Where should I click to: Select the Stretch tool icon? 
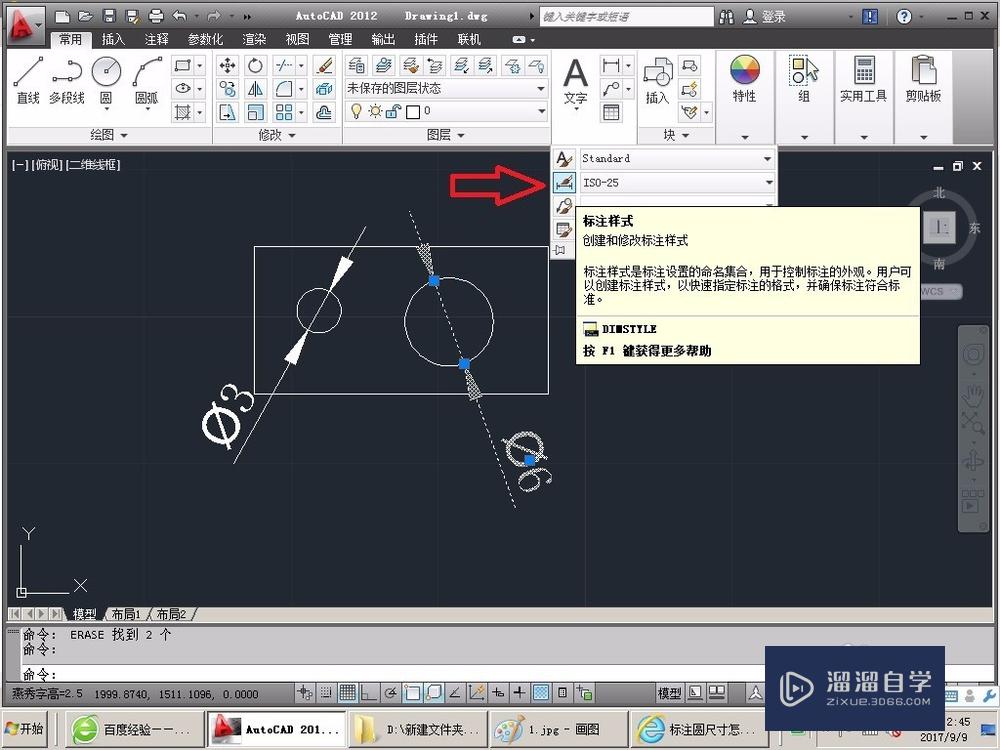tap(227, 113)
